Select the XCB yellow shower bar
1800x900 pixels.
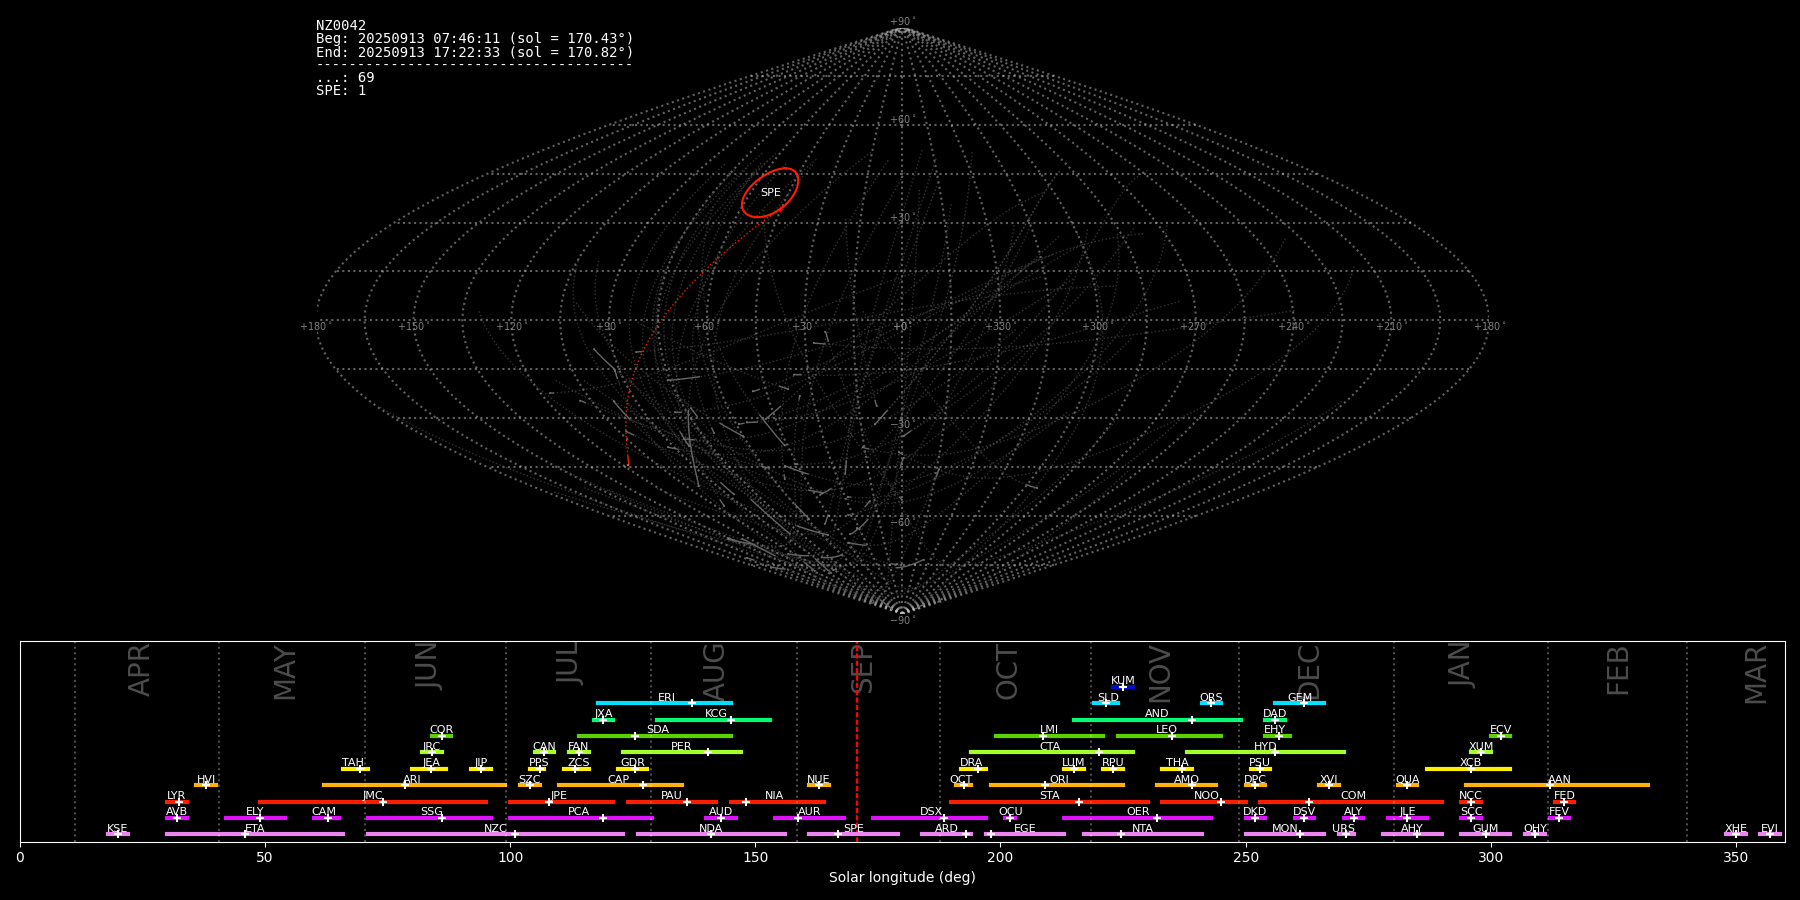(1468, 769)
